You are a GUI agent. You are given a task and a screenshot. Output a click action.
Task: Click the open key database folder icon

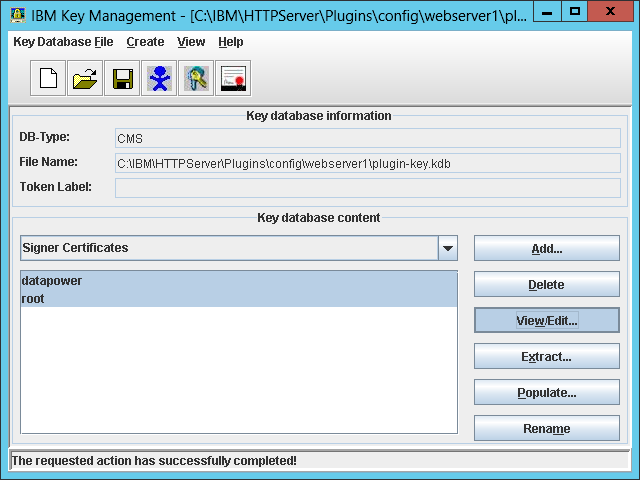point(86,78)
